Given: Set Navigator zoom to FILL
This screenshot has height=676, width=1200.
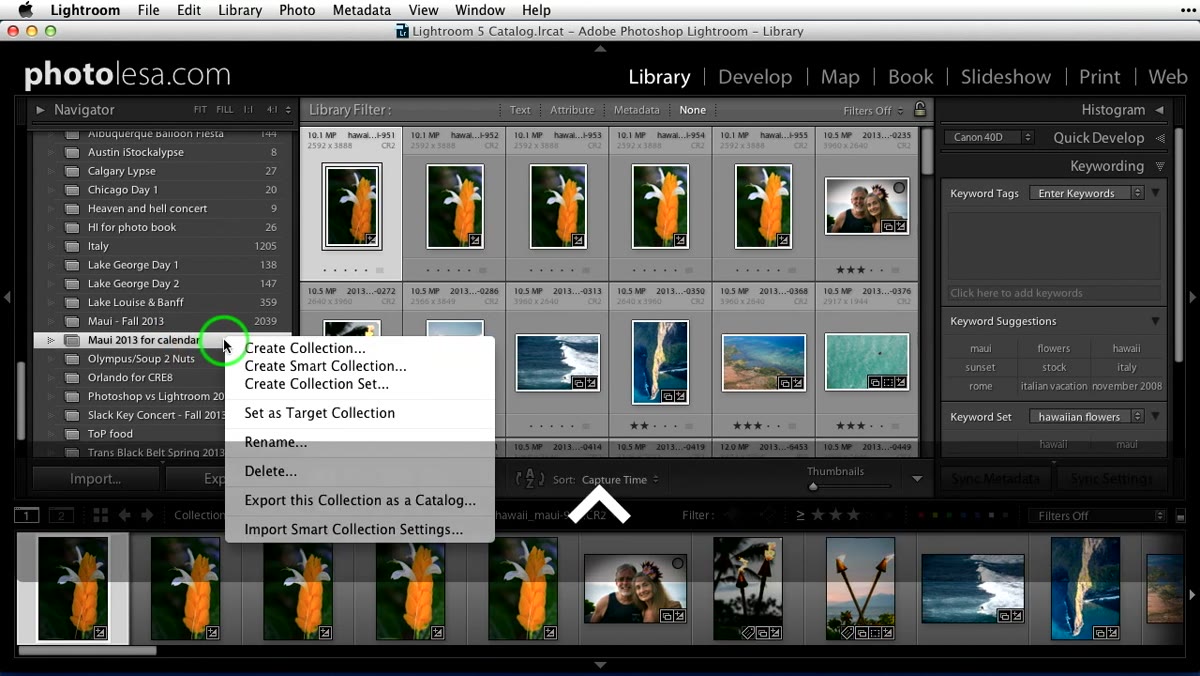Looking at the screenshot, I should pos(224,110).
